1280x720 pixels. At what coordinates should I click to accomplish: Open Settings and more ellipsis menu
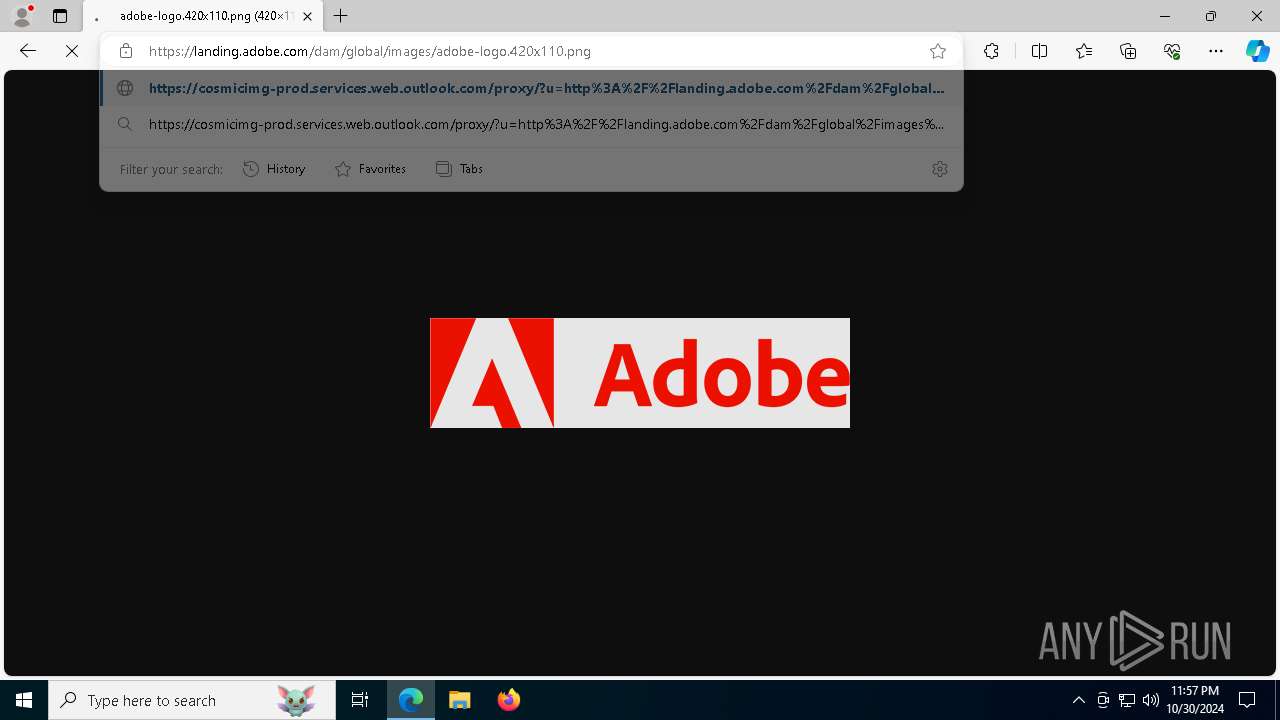point(1216,51)
